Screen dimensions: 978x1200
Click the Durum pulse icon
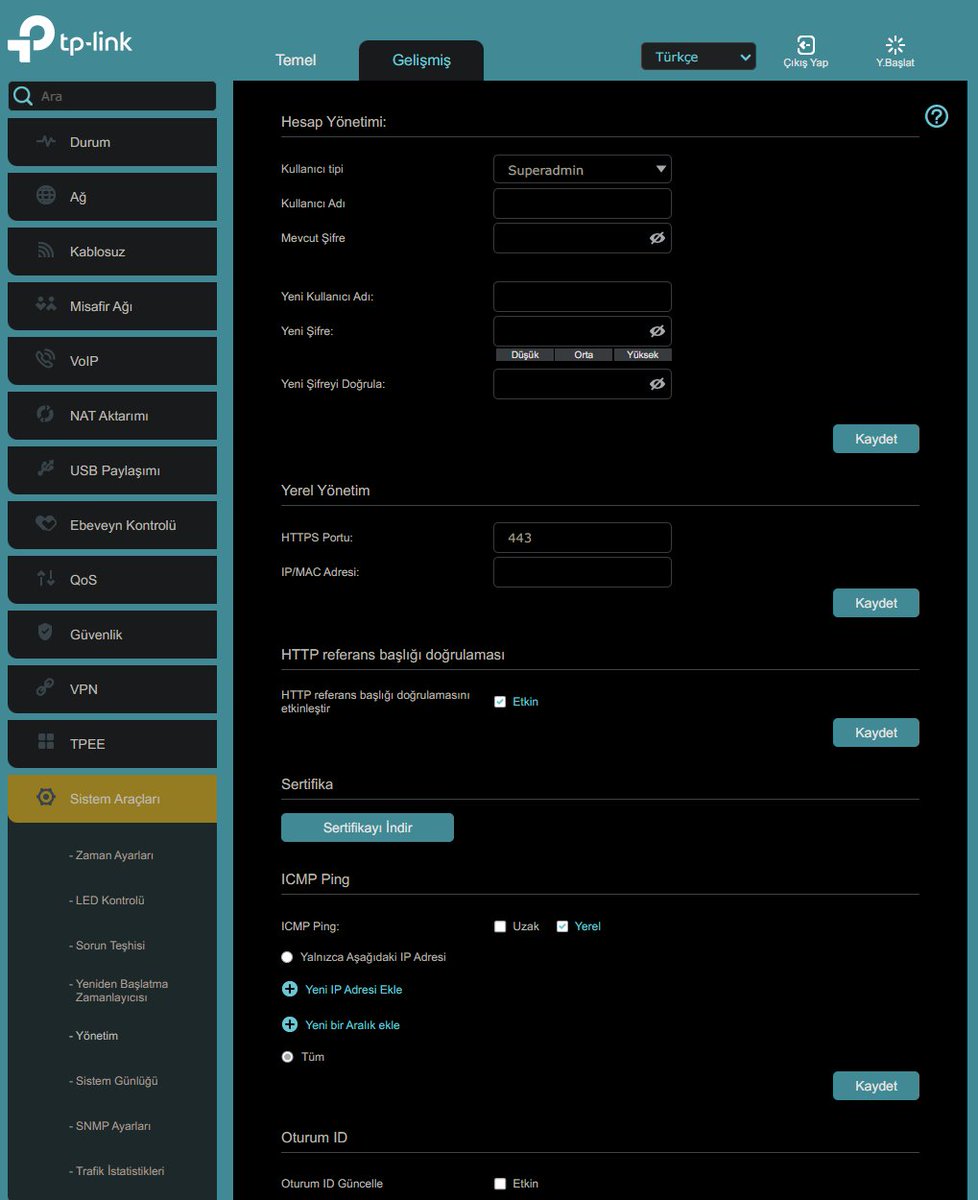[46, 142]
